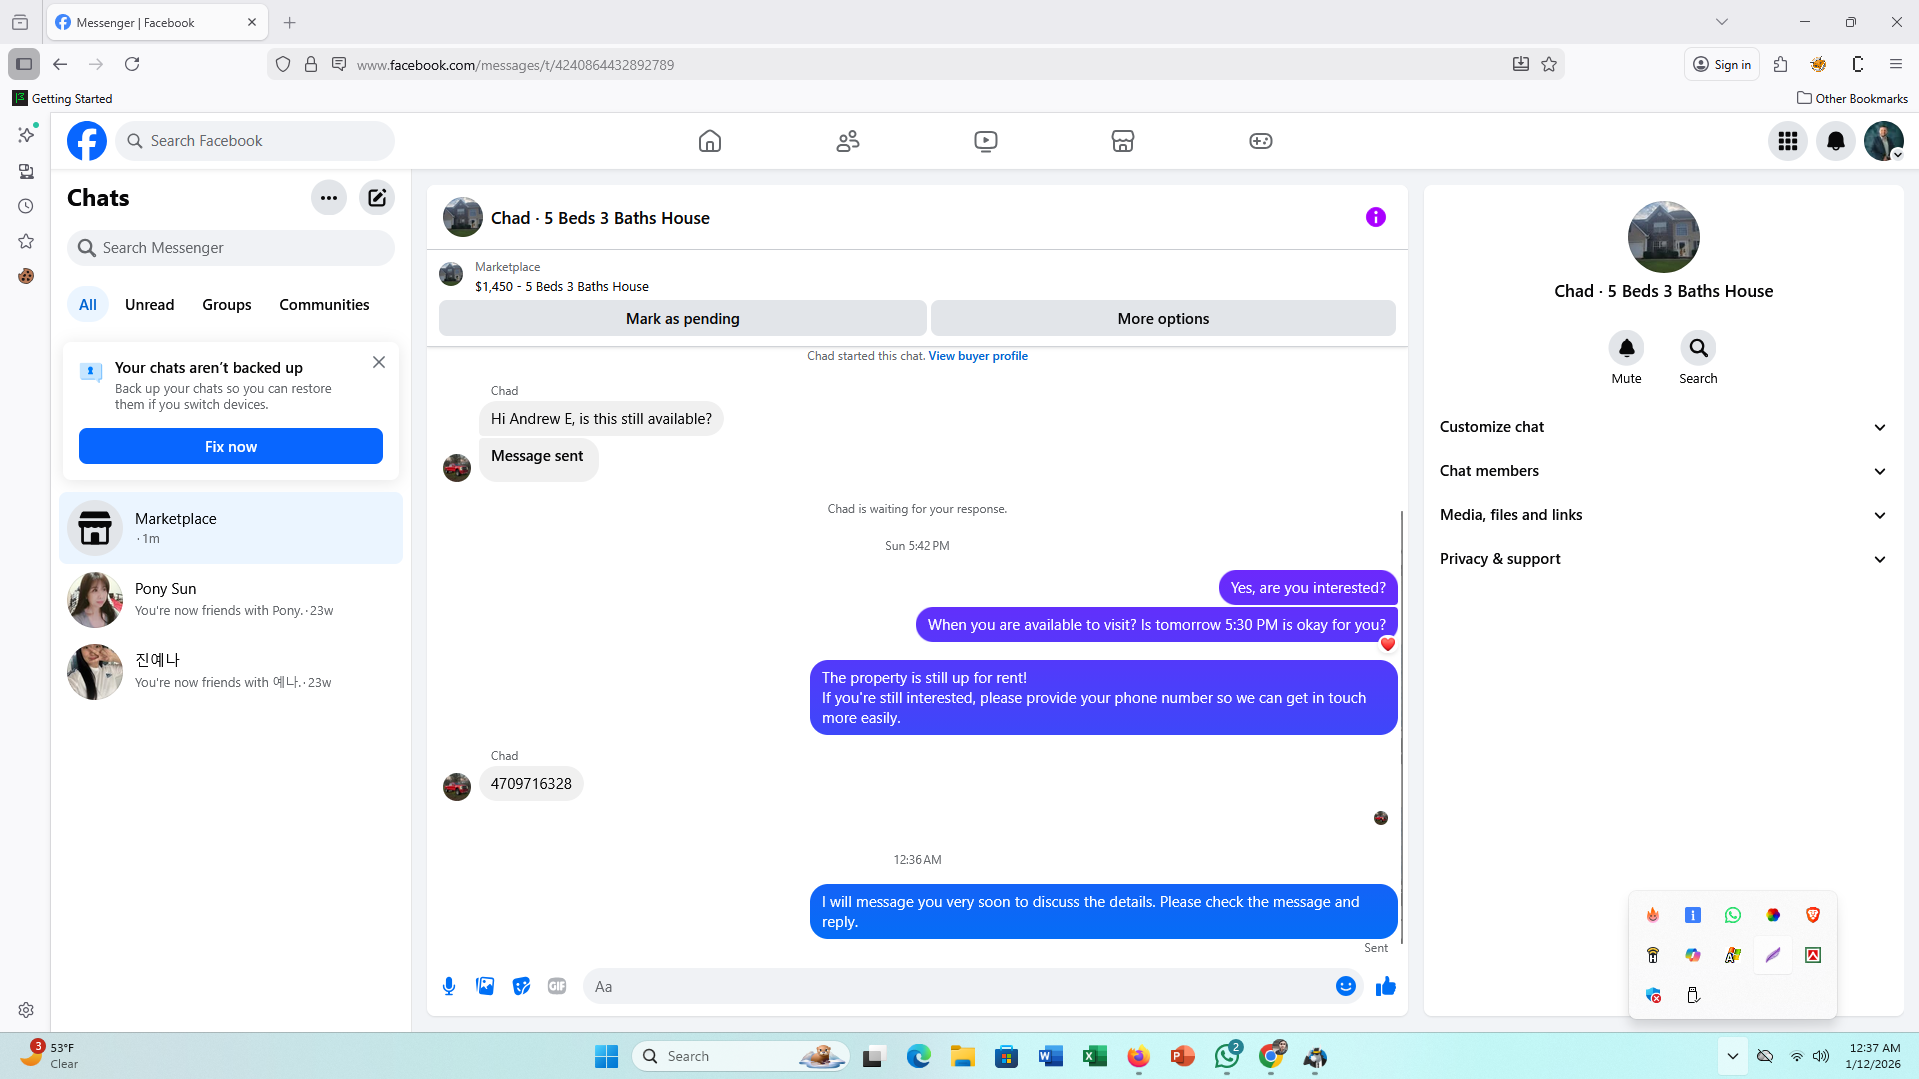The image size is (1919, 1079).
Task: Open the emoji picker in message box
Action: pyautogui.click(x=1346, y=987)
